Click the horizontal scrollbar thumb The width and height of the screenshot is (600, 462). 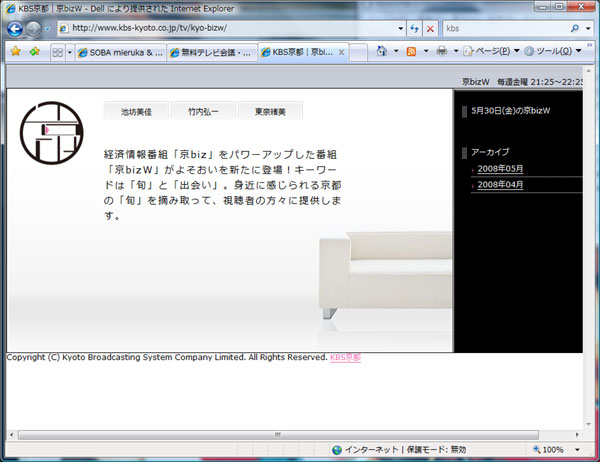pyautogui.click(x=278, y=435)
